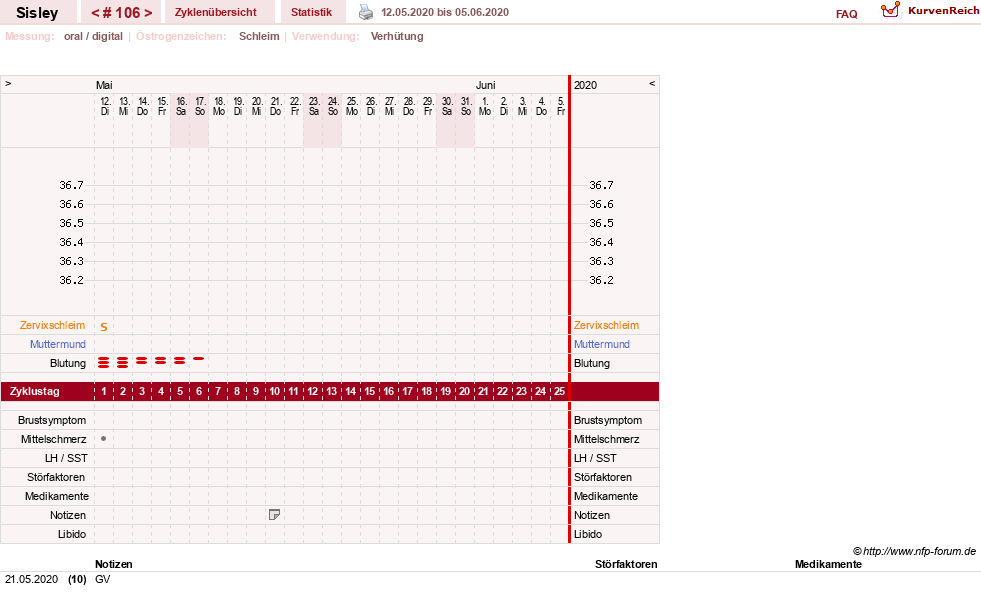This screenshot has width=981, height=603.
Task: Select date header '16. Sa'
Action: coord(181,106)
